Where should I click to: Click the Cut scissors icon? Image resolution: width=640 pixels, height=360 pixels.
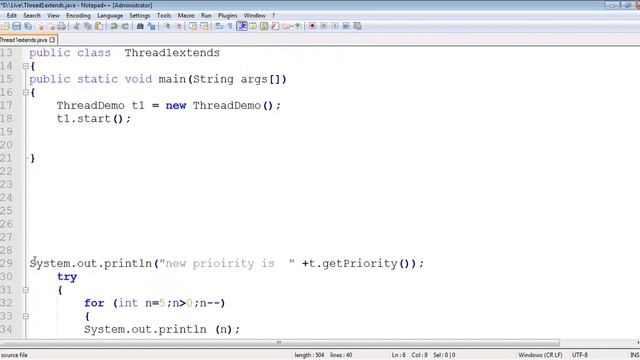[x=76, y=26]
